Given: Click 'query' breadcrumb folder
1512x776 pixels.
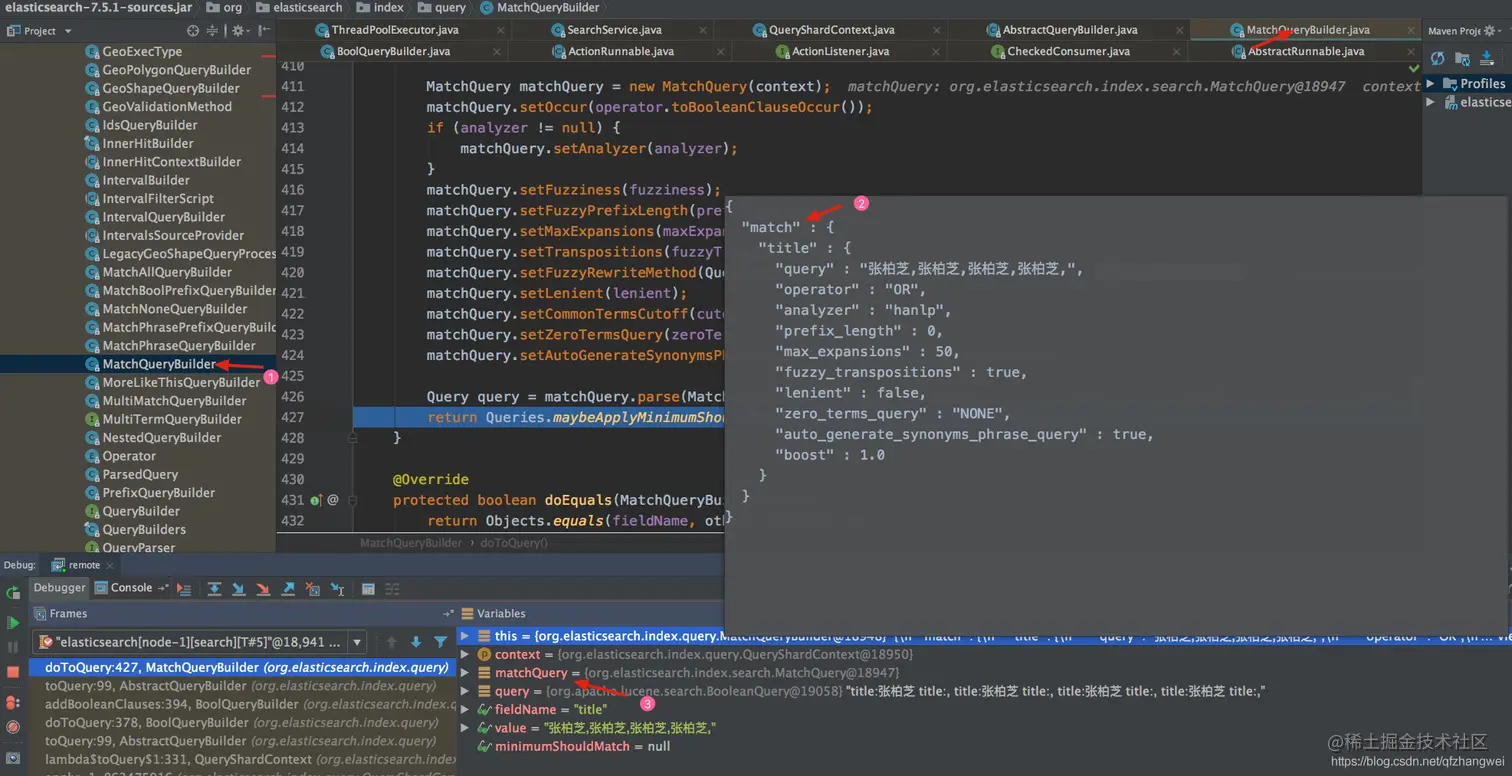Looking at the screenshot, I should point(441,7).
